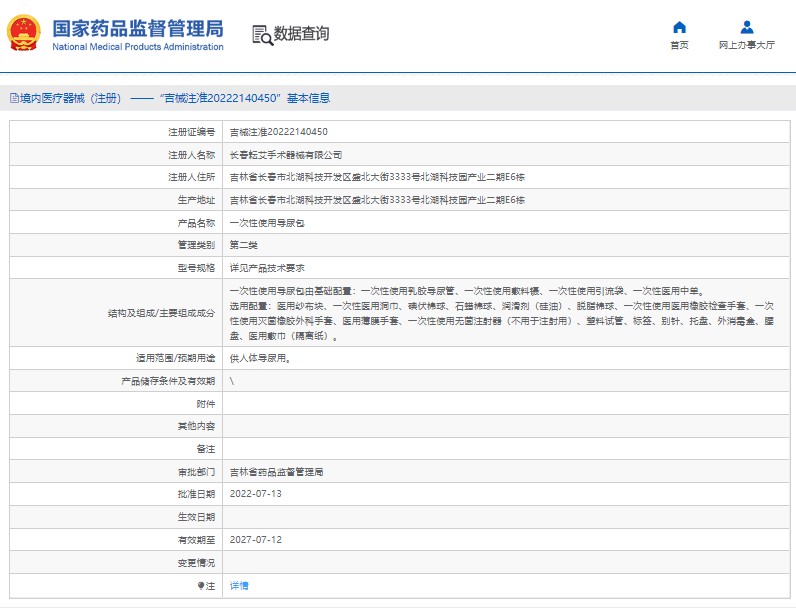
Task: Click the bullet icon beside 注 label
Action: (201, 586)
